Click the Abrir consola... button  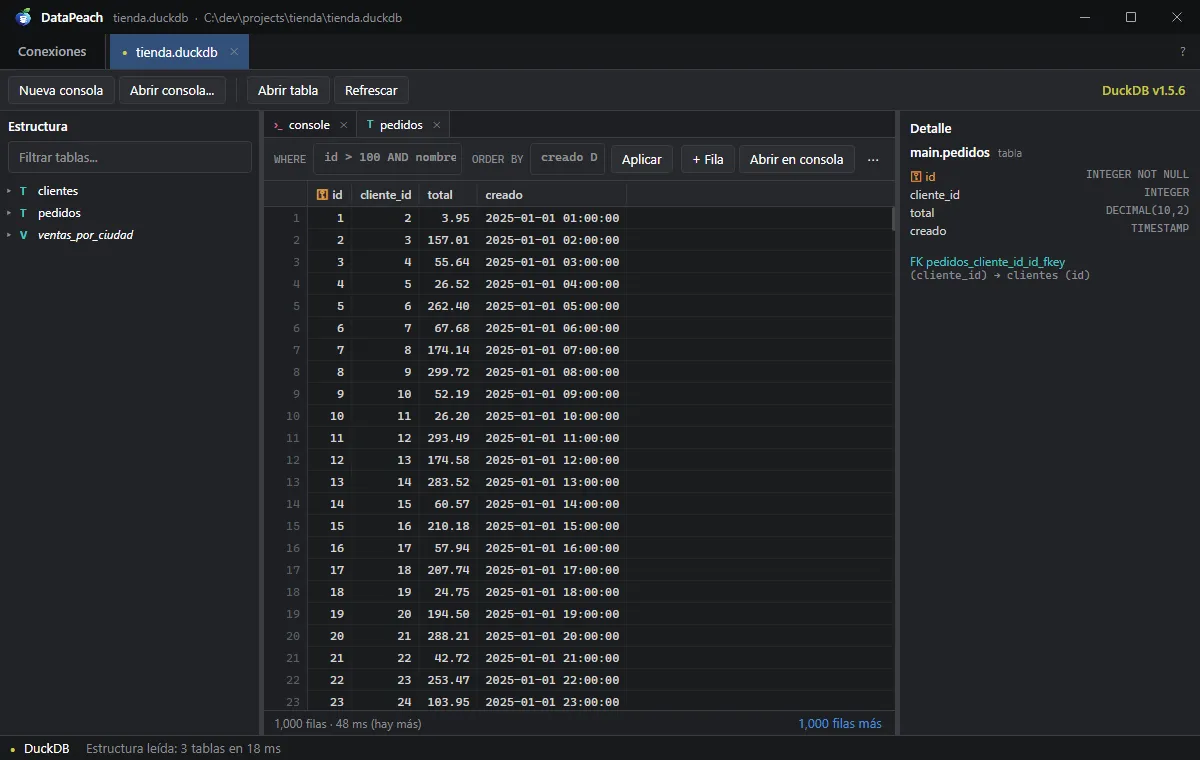172,90
